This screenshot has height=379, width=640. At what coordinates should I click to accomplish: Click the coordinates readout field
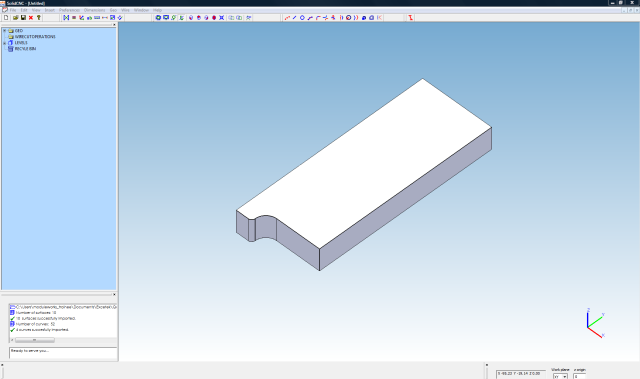(521, 374)
